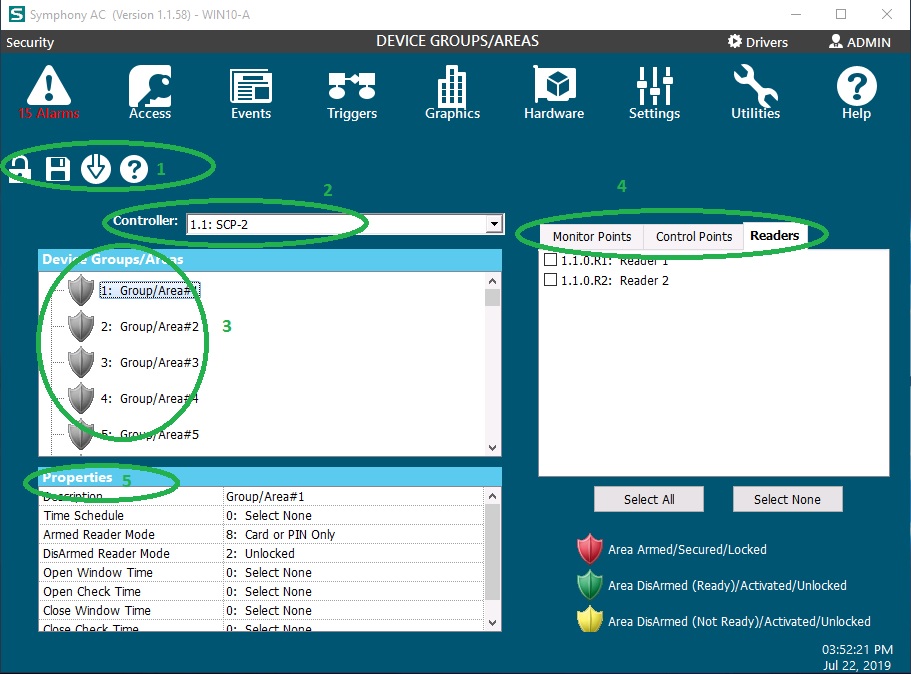Click the yellow Area DisArmed (Not Ready) shield
This screenshot has height=674, width=911.
point(590,619)
